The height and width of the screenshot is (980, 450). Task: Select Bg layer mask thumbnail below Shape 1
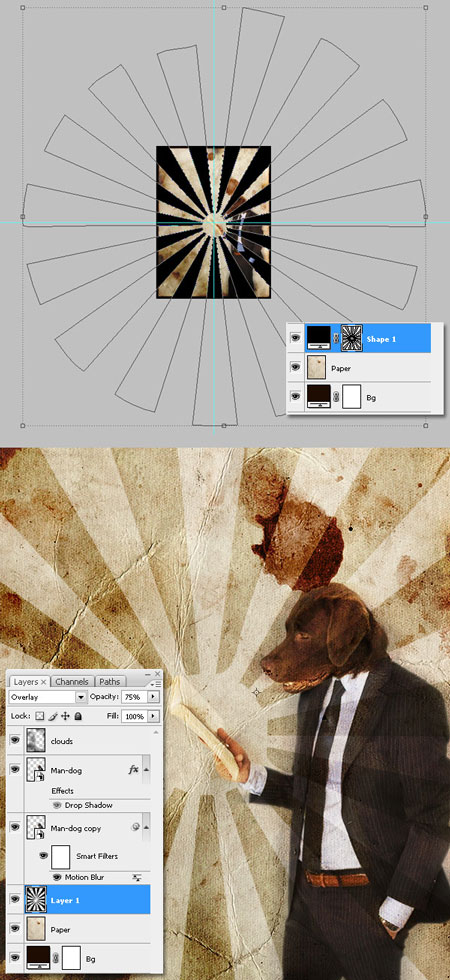point(351,398)
